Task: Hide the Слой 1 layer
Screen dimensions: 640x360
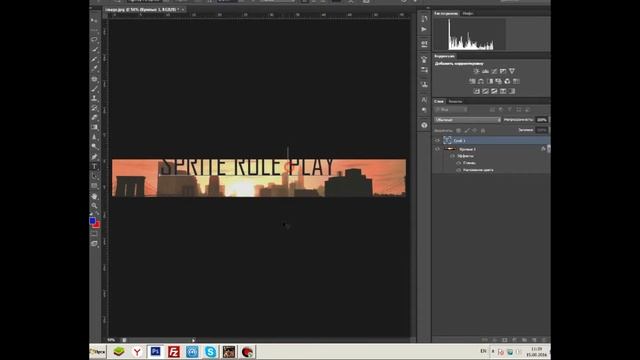Action: (x=437, y=140)
